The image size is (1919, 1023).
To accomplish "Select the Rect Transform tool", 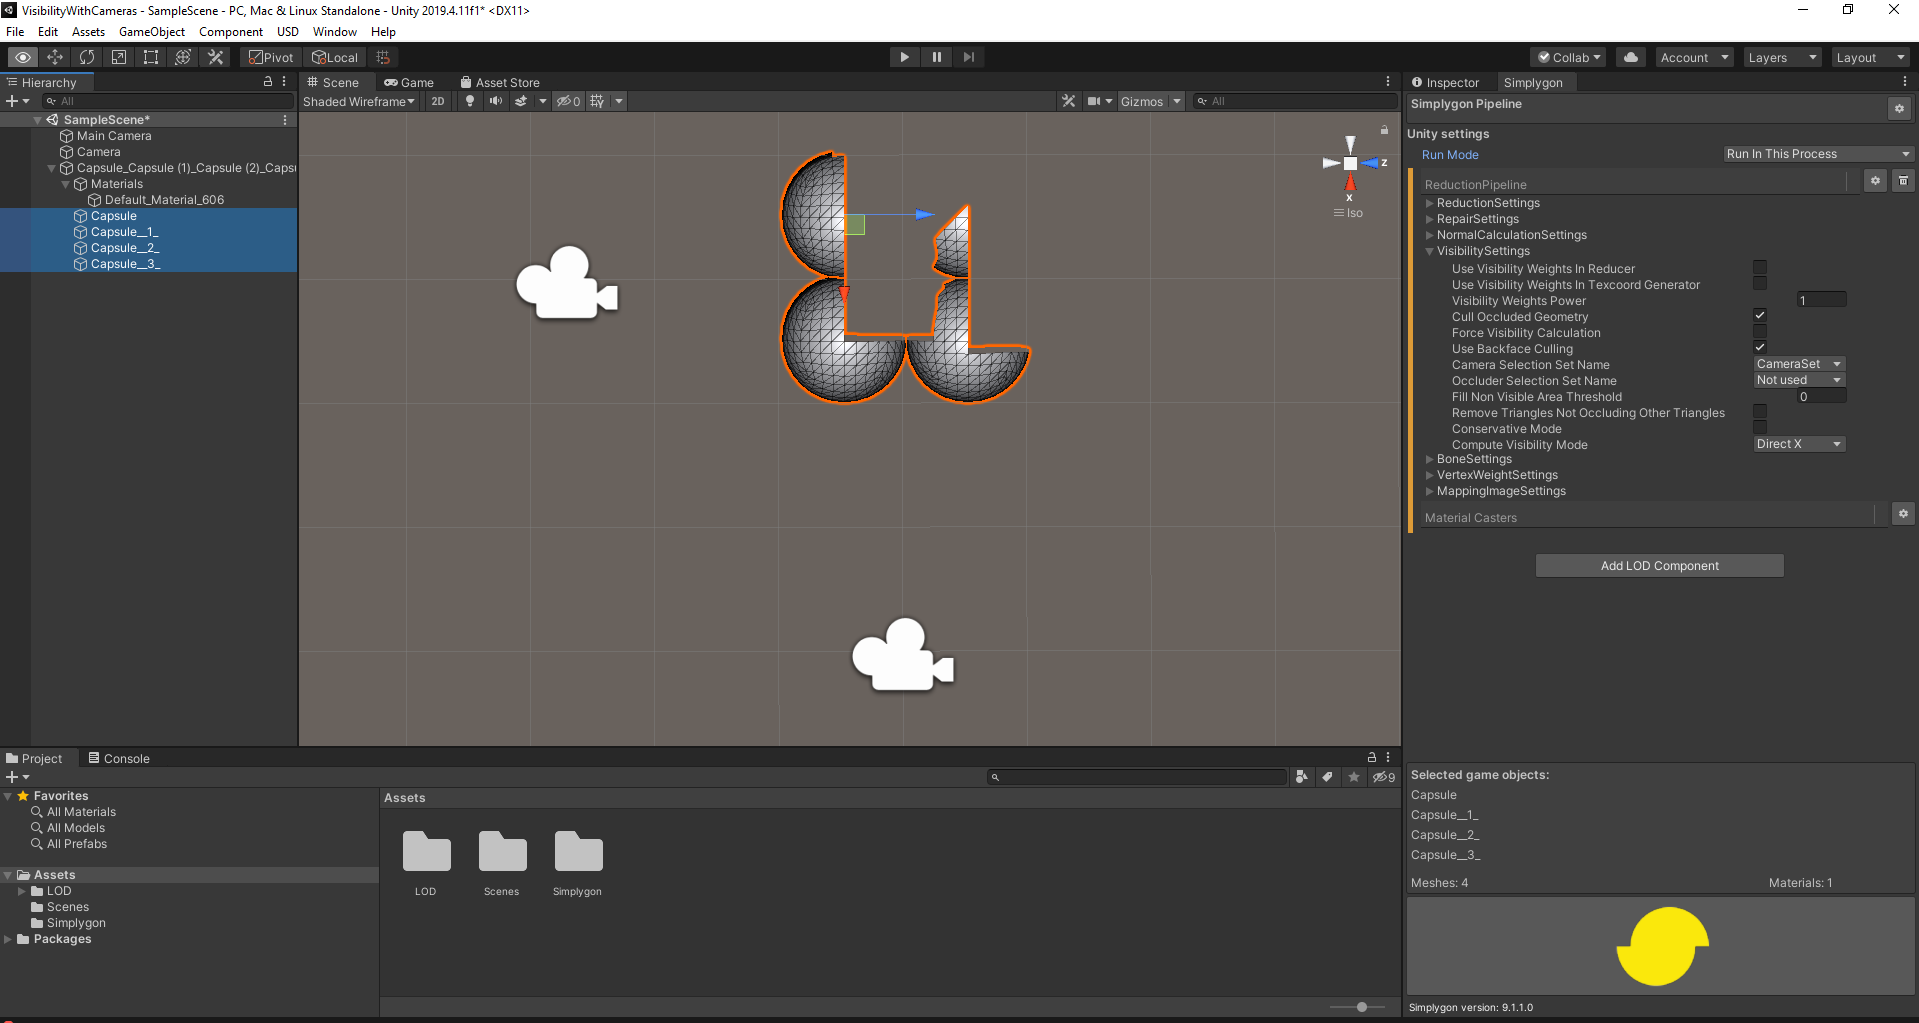I will click(150, 57).
